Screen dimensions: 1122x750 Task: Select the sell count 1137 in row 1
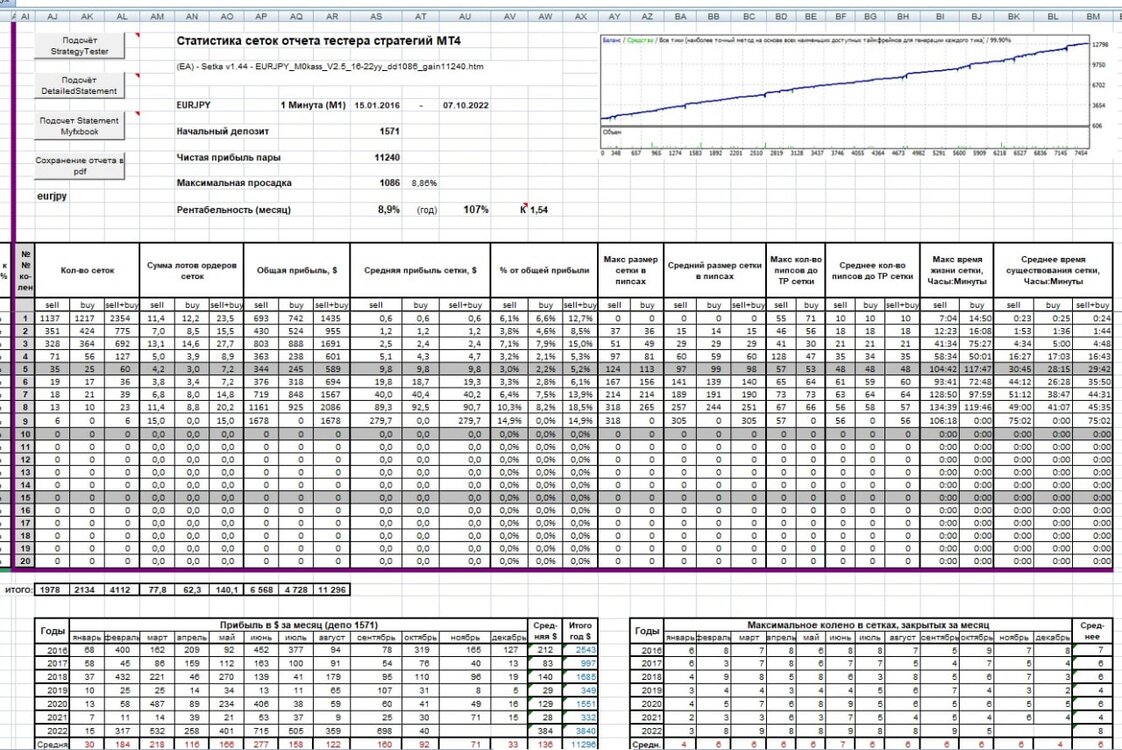point(52,318)
